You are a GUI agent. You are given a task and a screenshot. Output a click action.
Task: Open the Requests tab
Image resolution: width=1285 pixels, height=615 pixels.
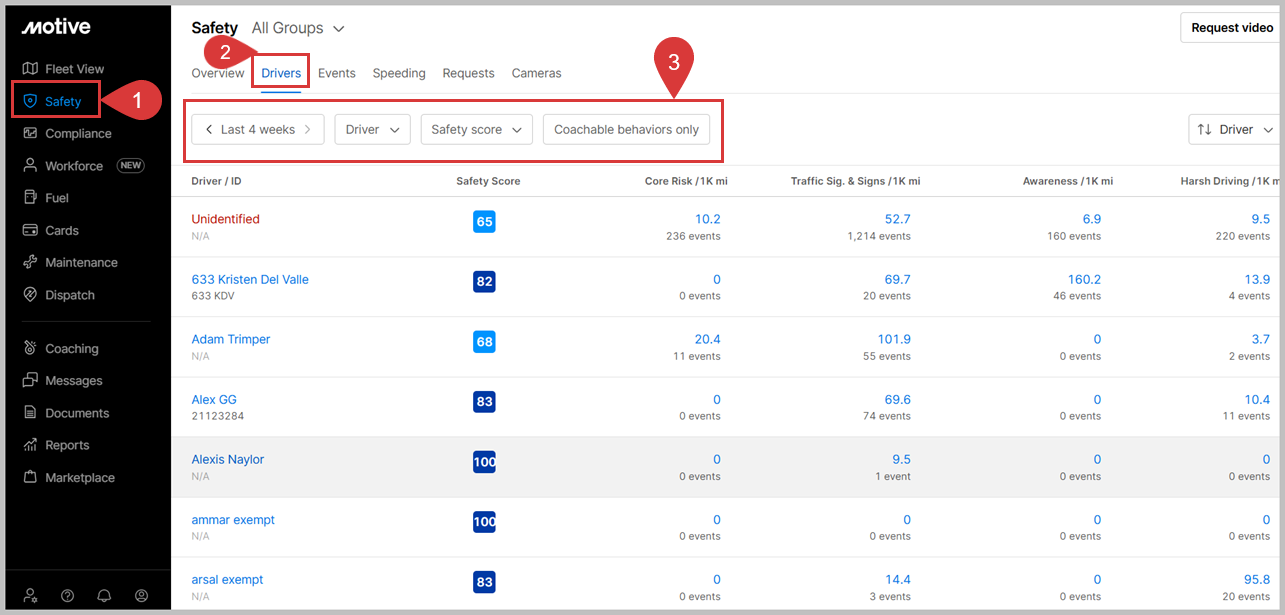[468, 73]
